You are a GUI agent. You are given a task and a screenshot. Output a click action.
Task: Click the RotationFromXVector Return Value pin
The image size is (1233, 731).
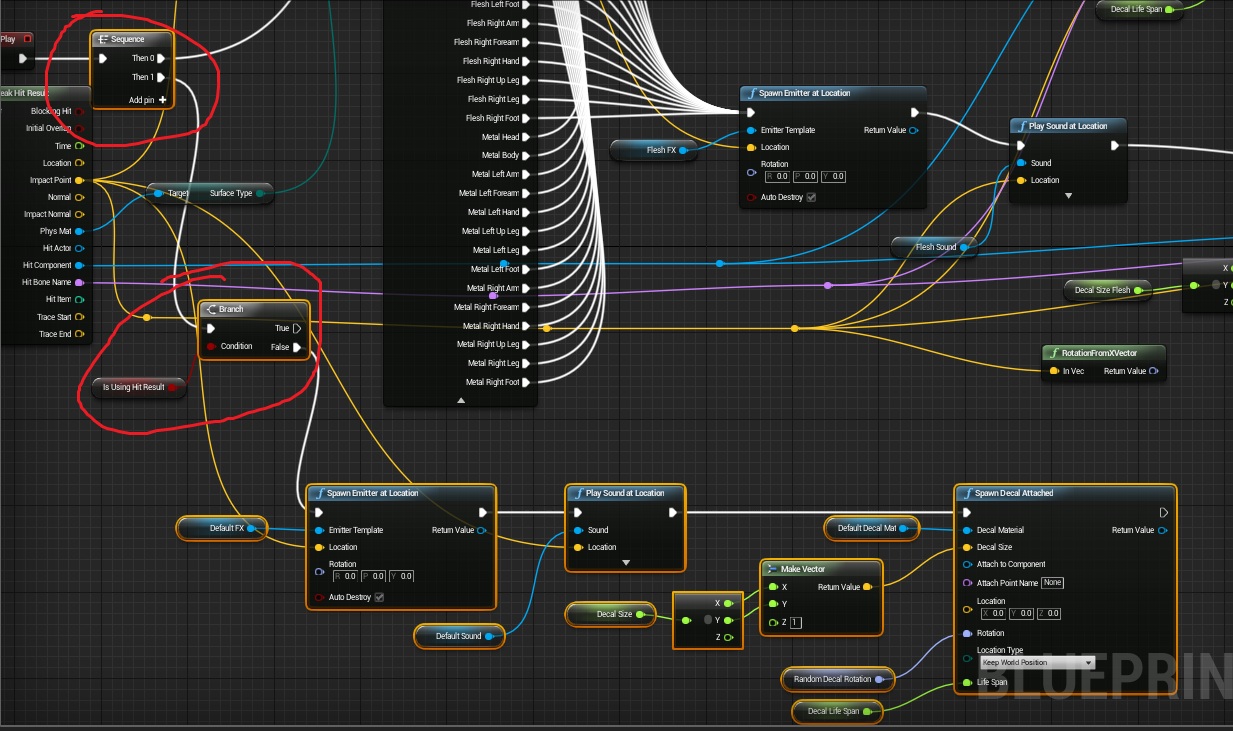pos(1154,371)
